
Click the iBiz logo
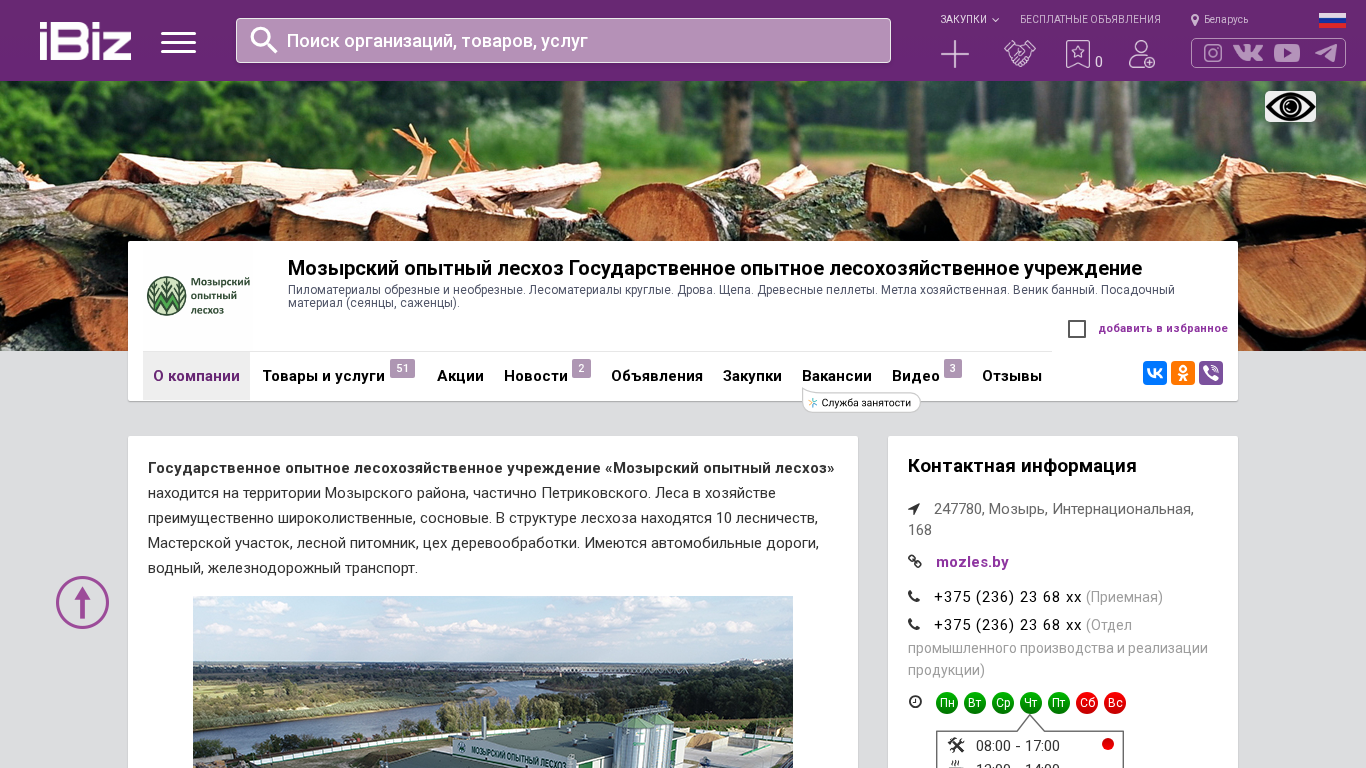tap(85, 41)
